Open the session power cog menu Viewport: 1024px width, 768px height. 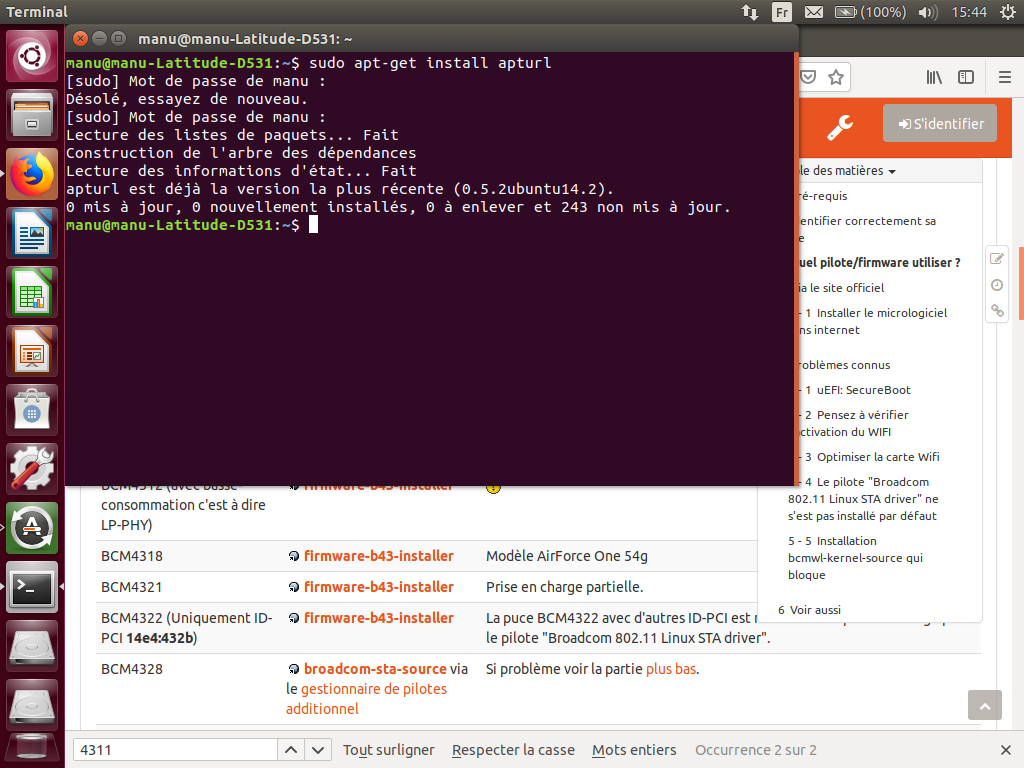pos(1008,12)
